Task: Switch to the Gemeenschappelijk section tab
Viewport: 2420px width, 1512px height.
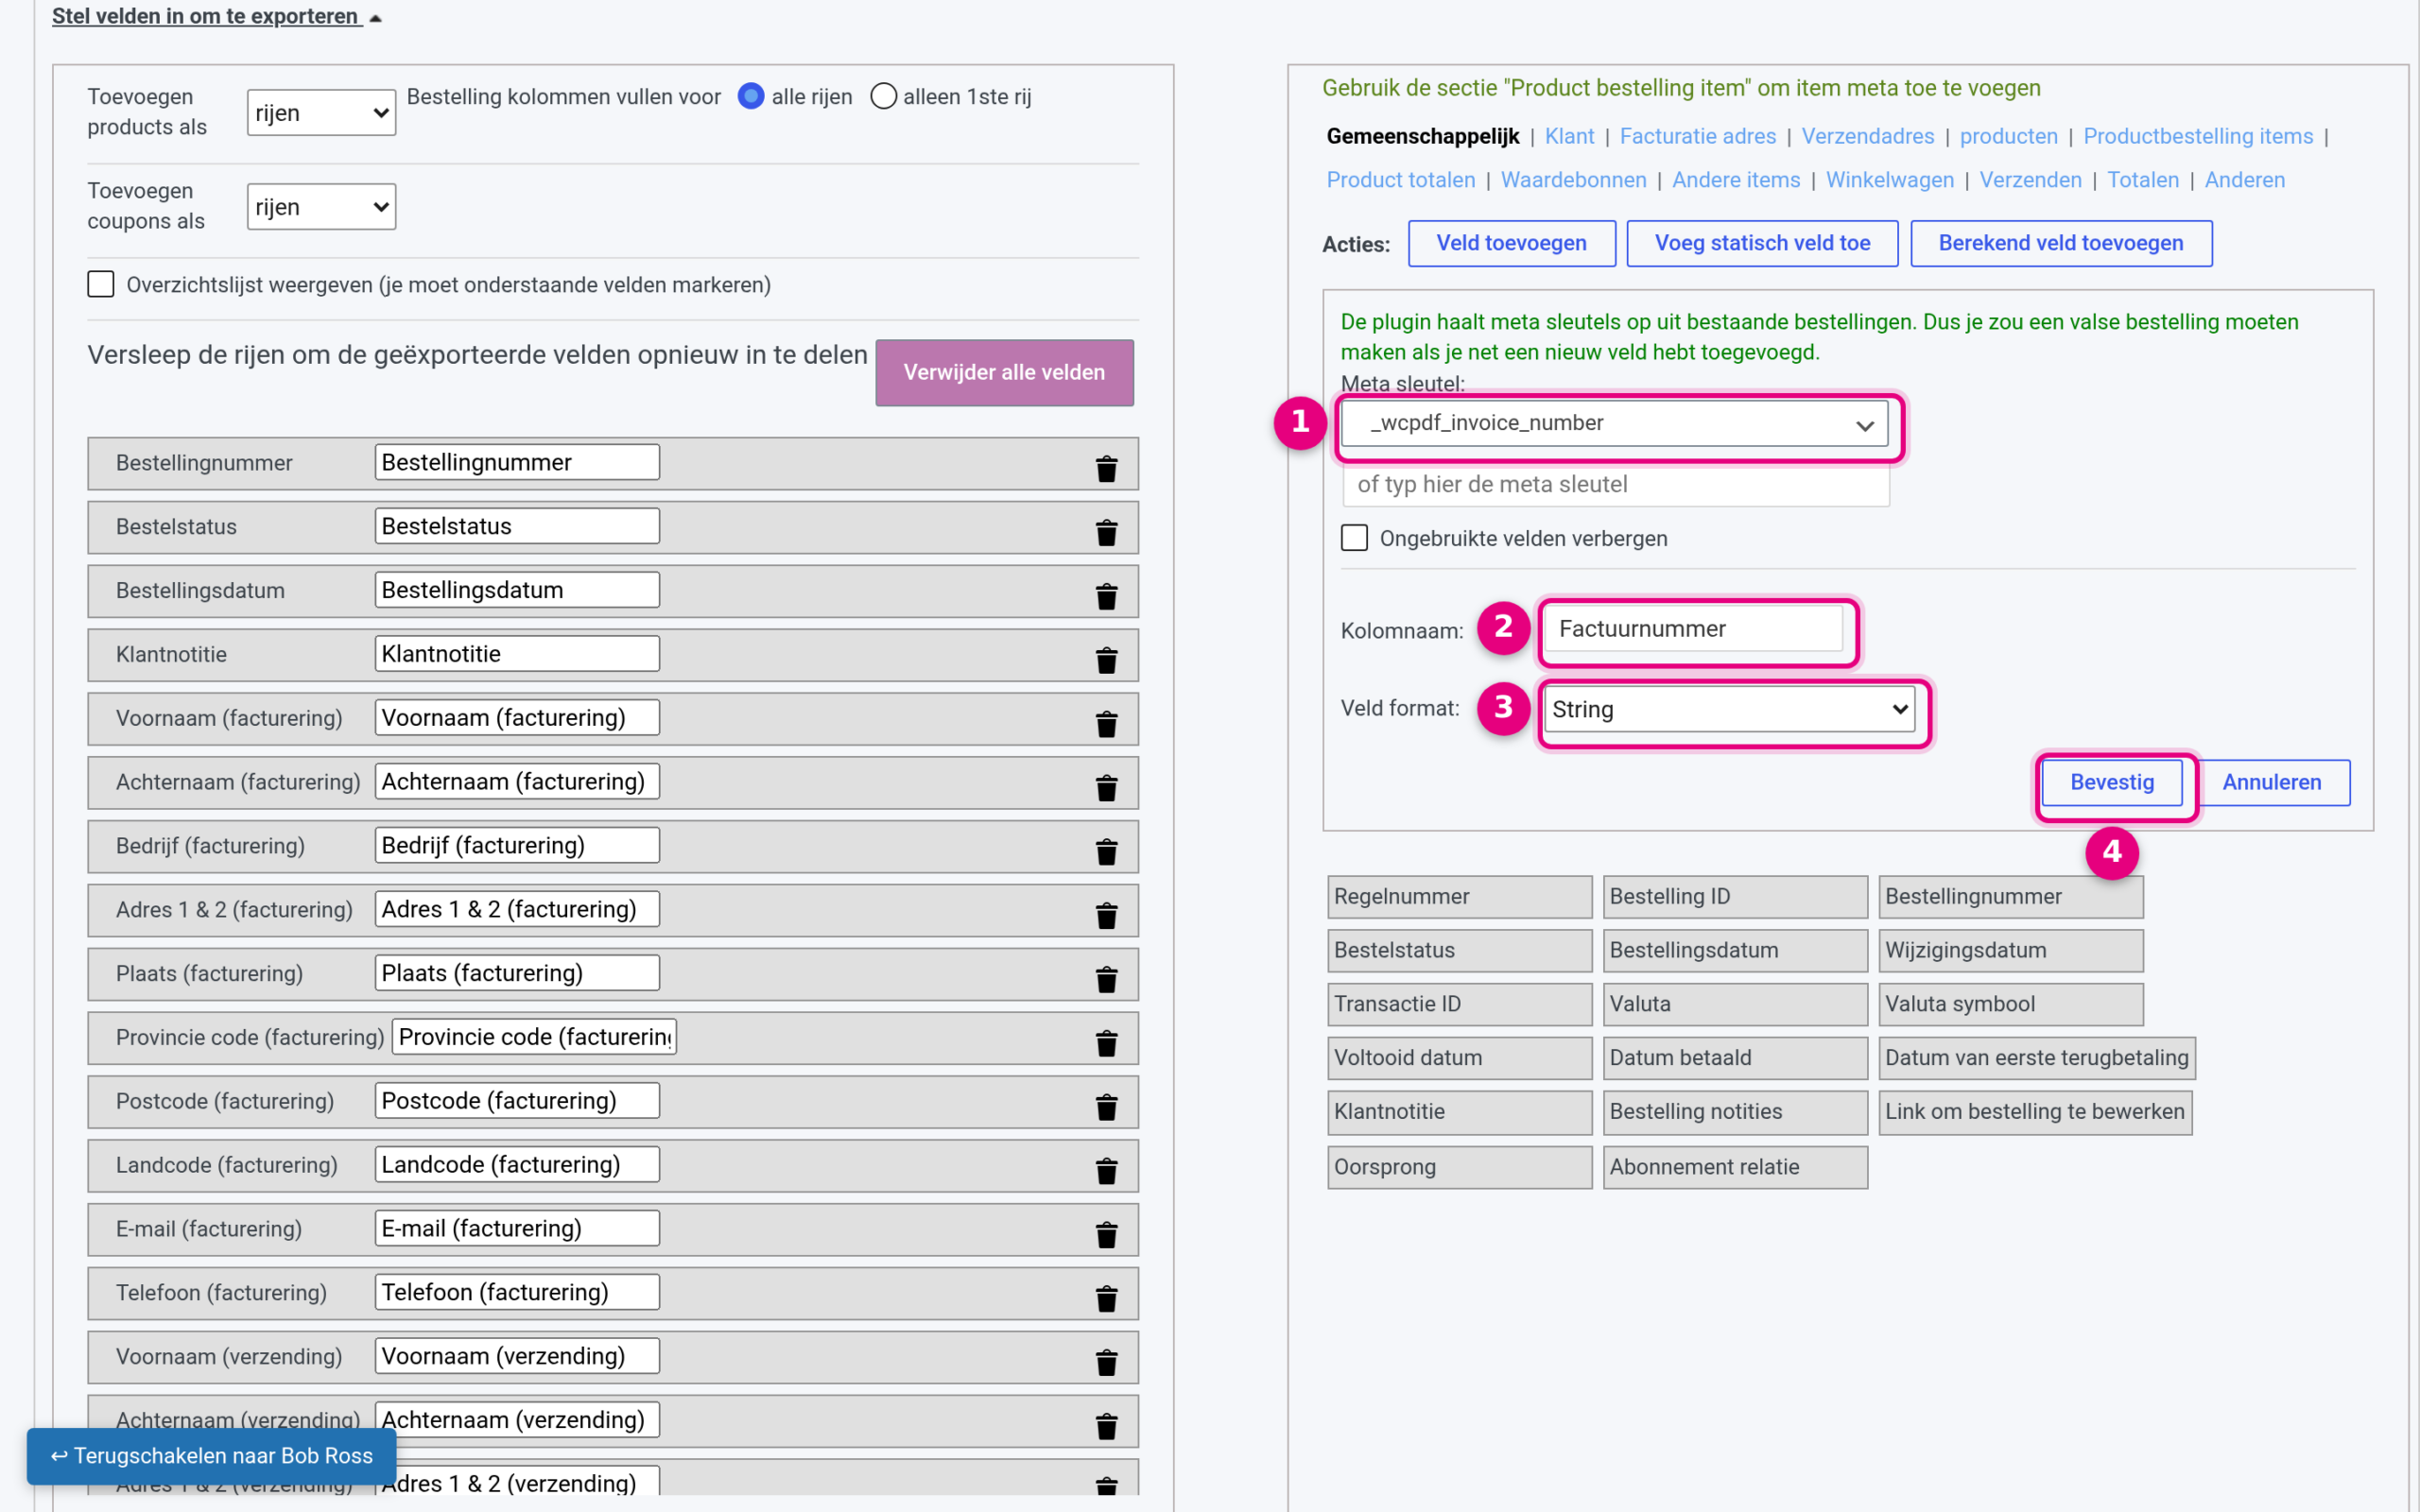Action: 1422,136
